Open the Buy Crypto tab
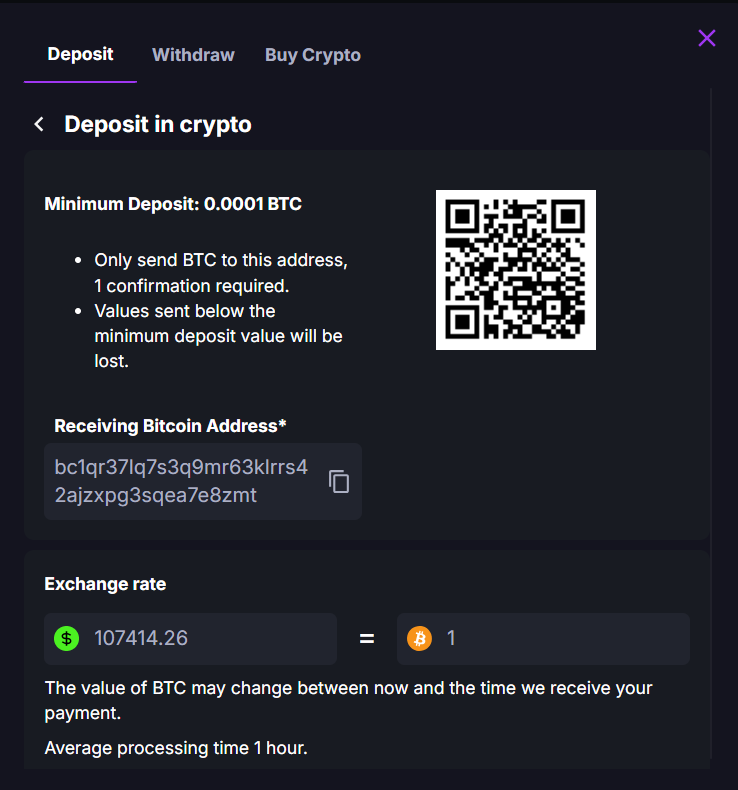 tap(313, 55)
